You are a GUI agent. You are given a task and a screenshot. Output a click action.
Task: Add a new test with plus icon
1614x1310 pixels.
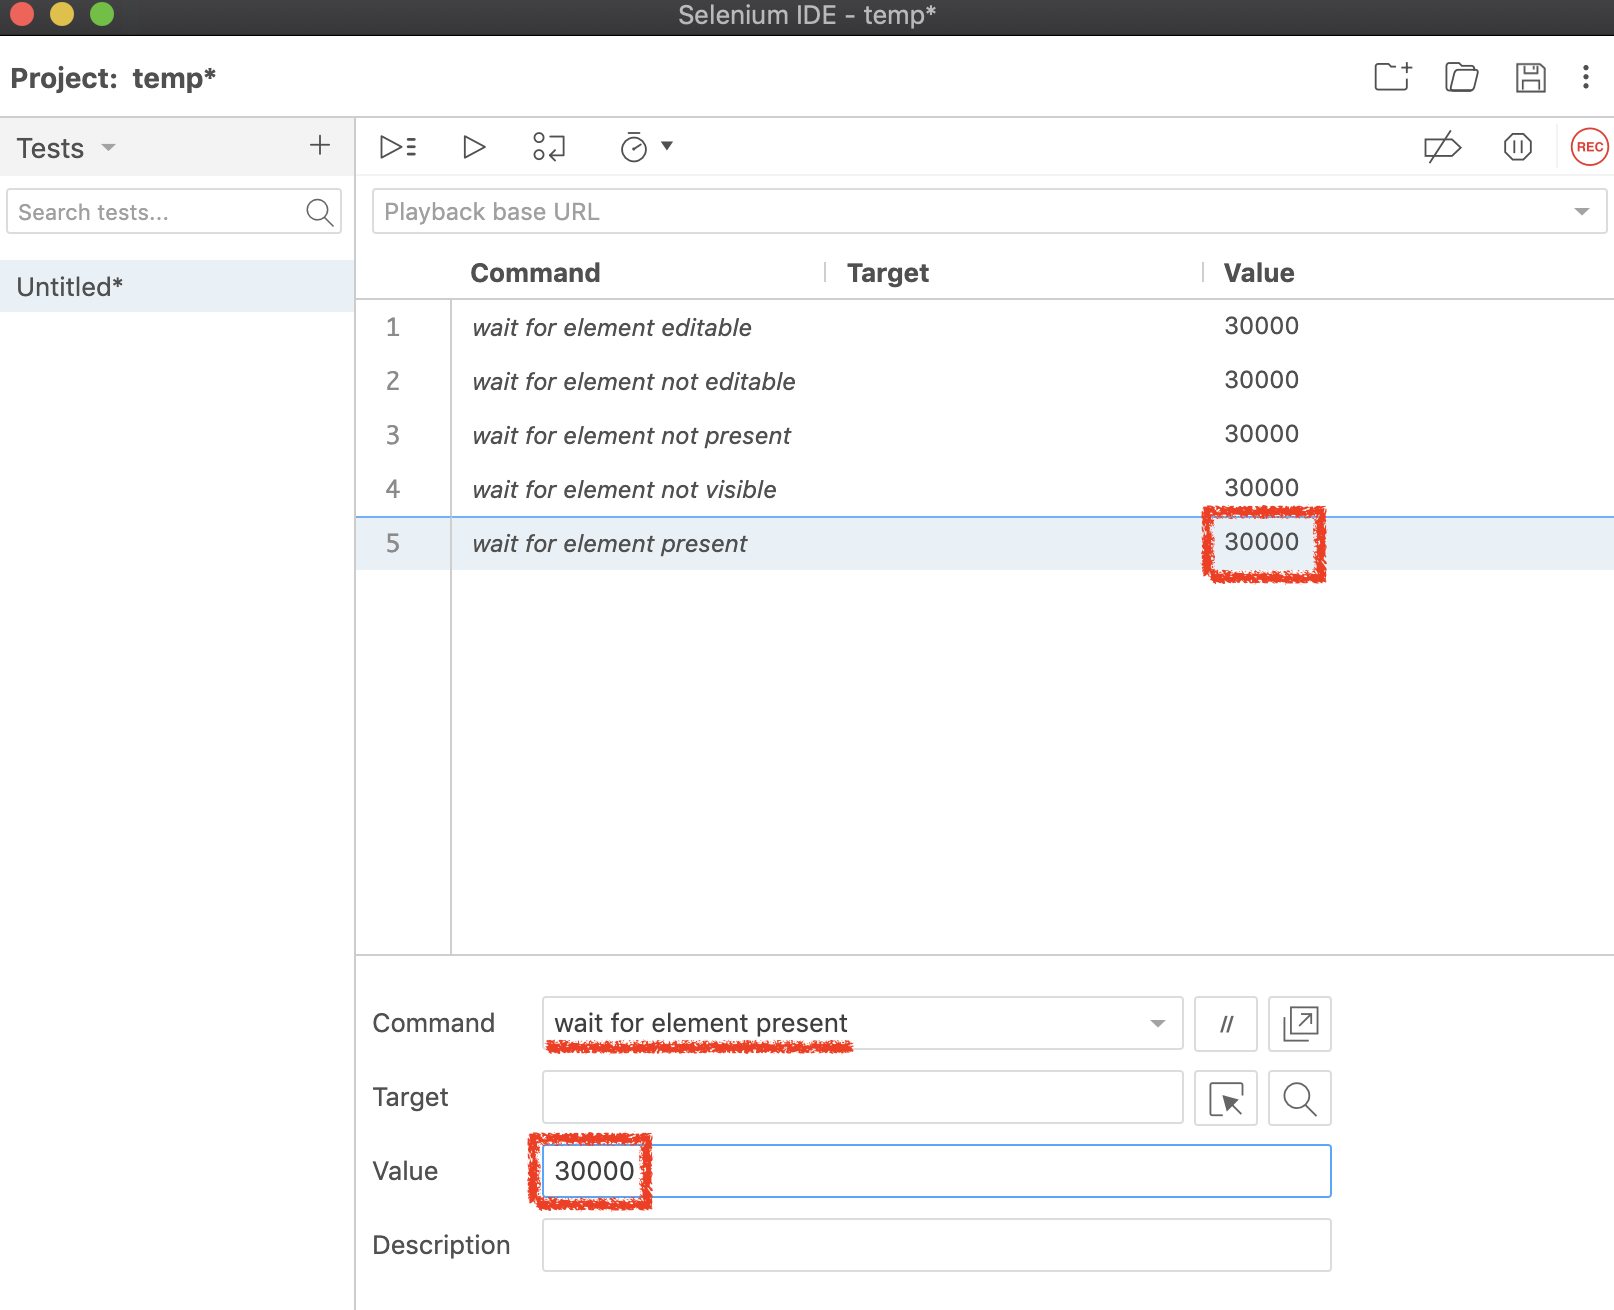pyautogui.click(x=320, y=146)
